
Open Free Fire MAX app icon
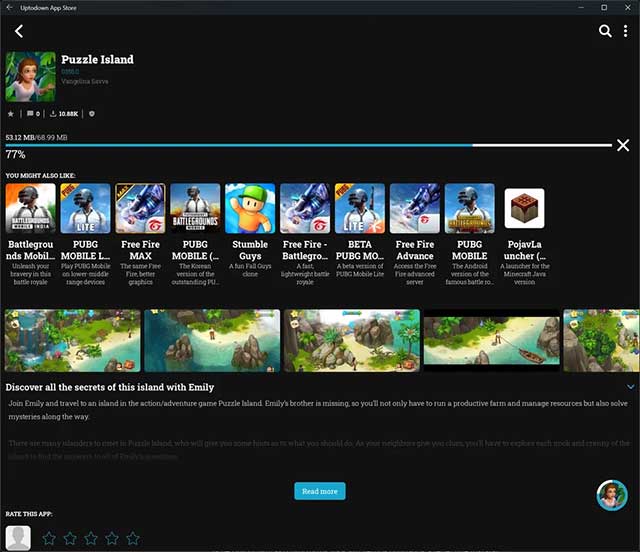(140, 208)
